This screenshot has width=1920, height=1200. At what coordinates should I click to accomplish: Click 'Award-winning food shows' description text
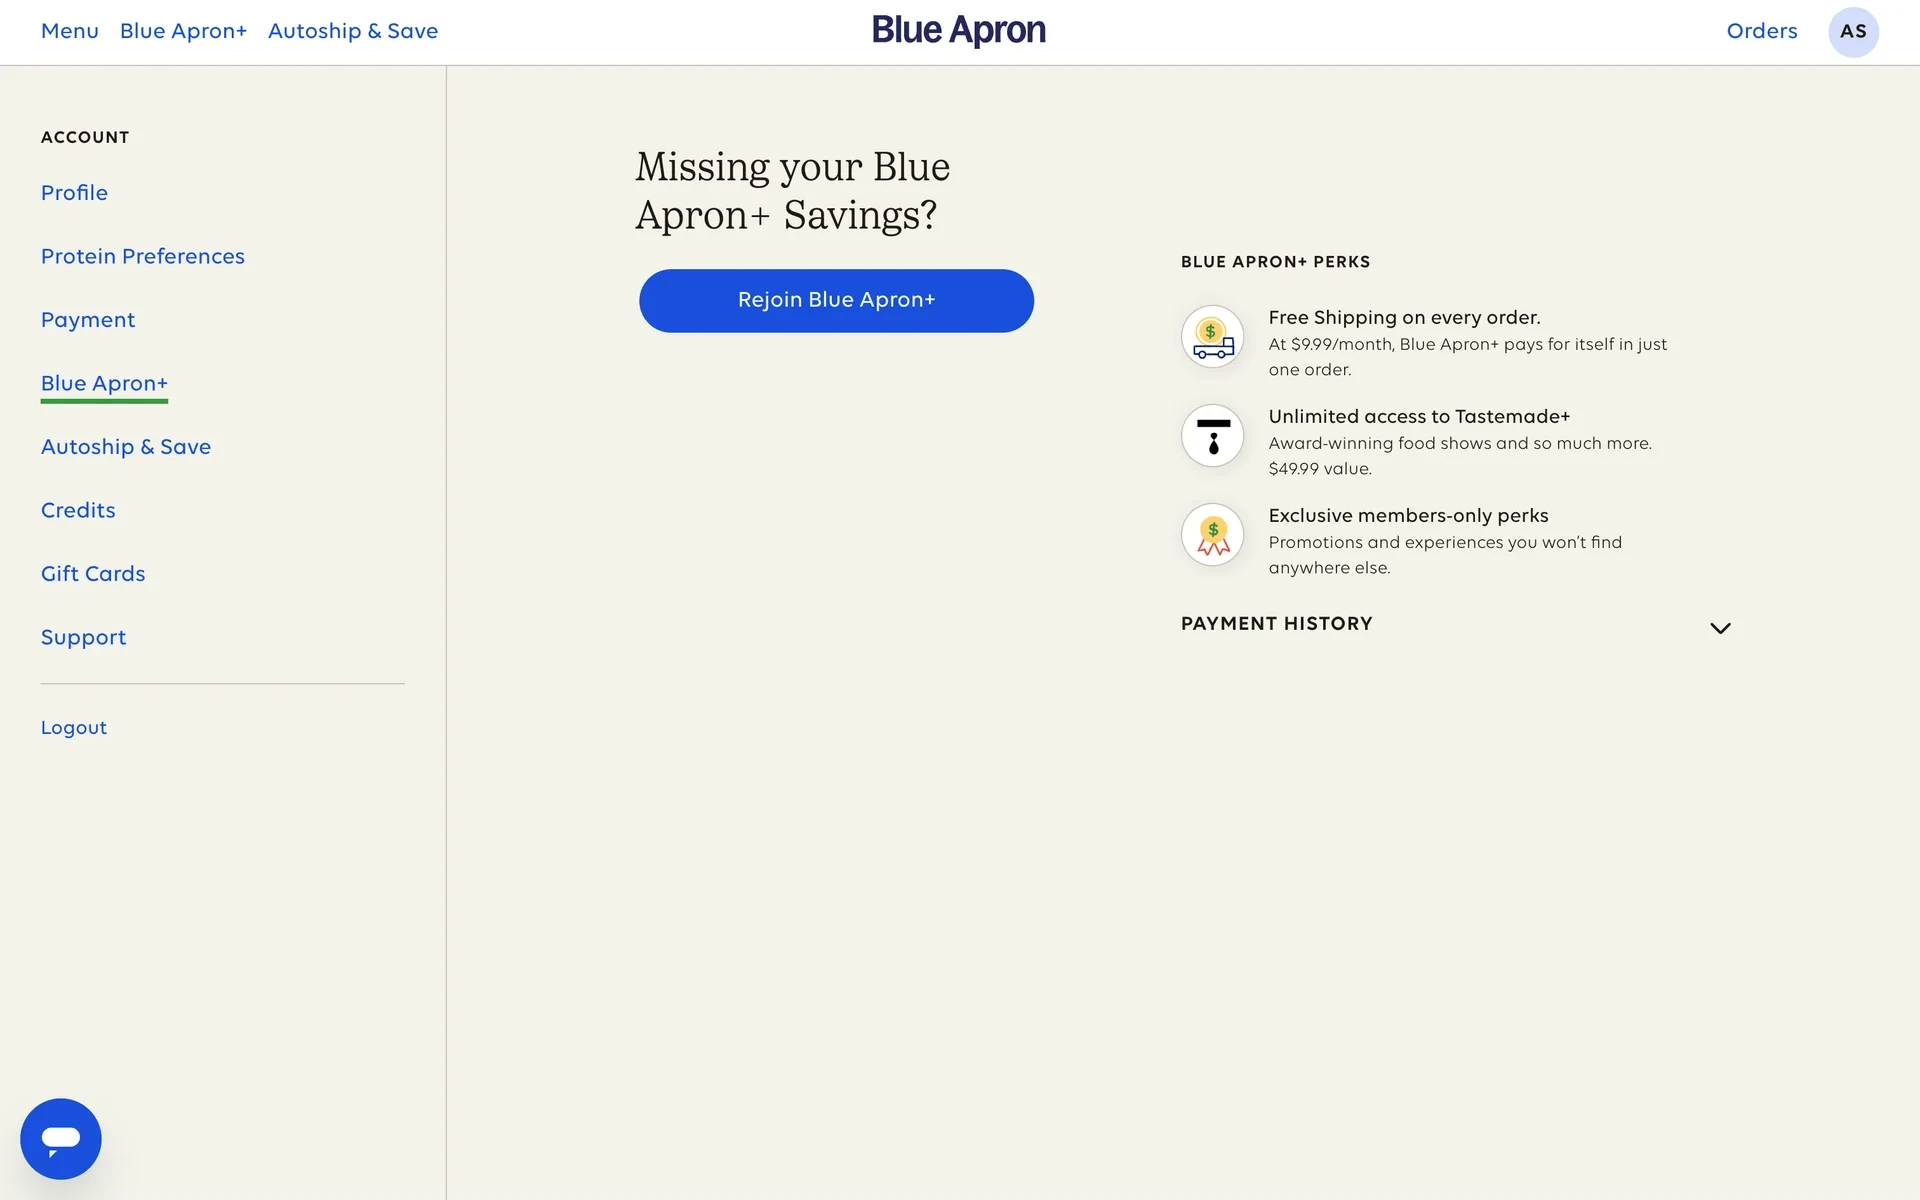[1460, 456]
